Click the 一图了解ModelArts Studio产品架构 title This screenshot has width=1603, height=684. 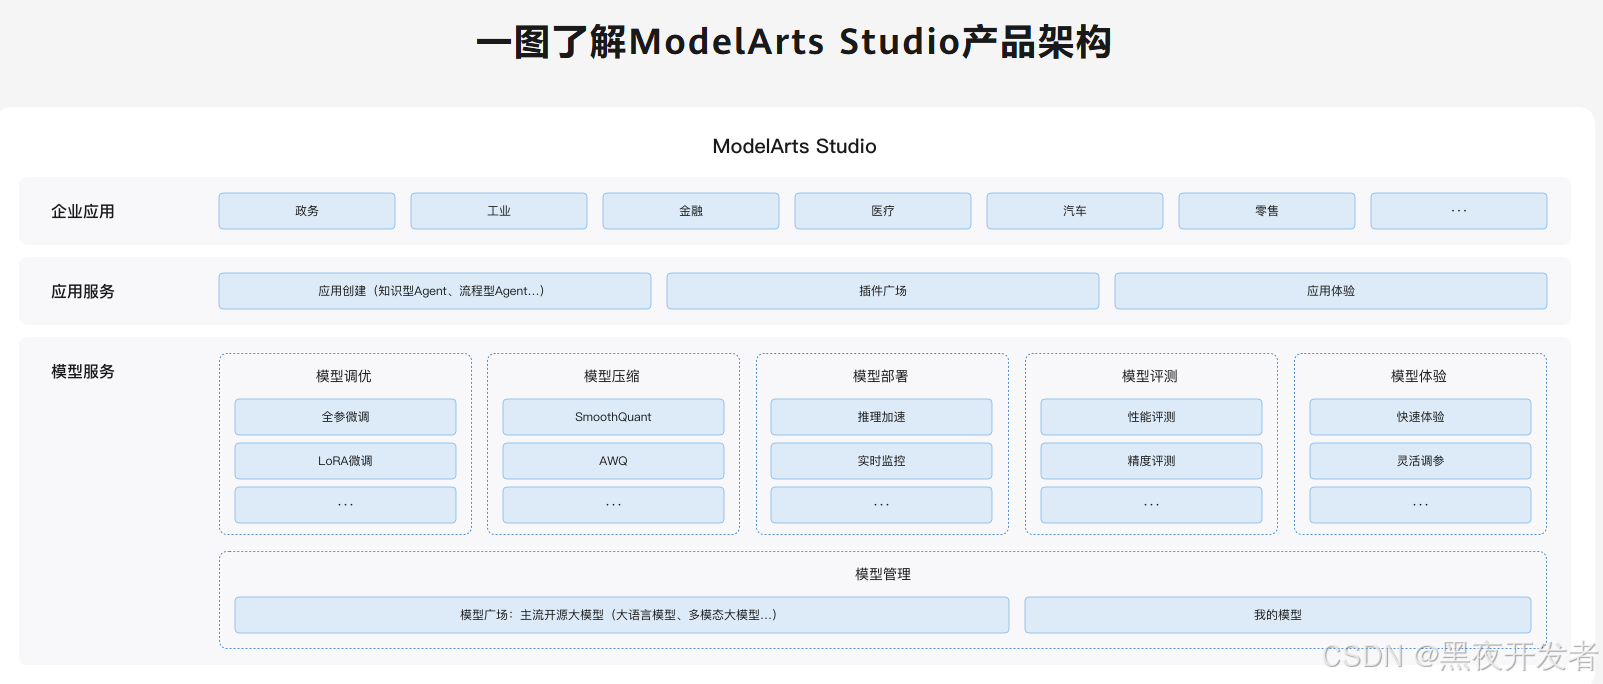coord(794,42)
